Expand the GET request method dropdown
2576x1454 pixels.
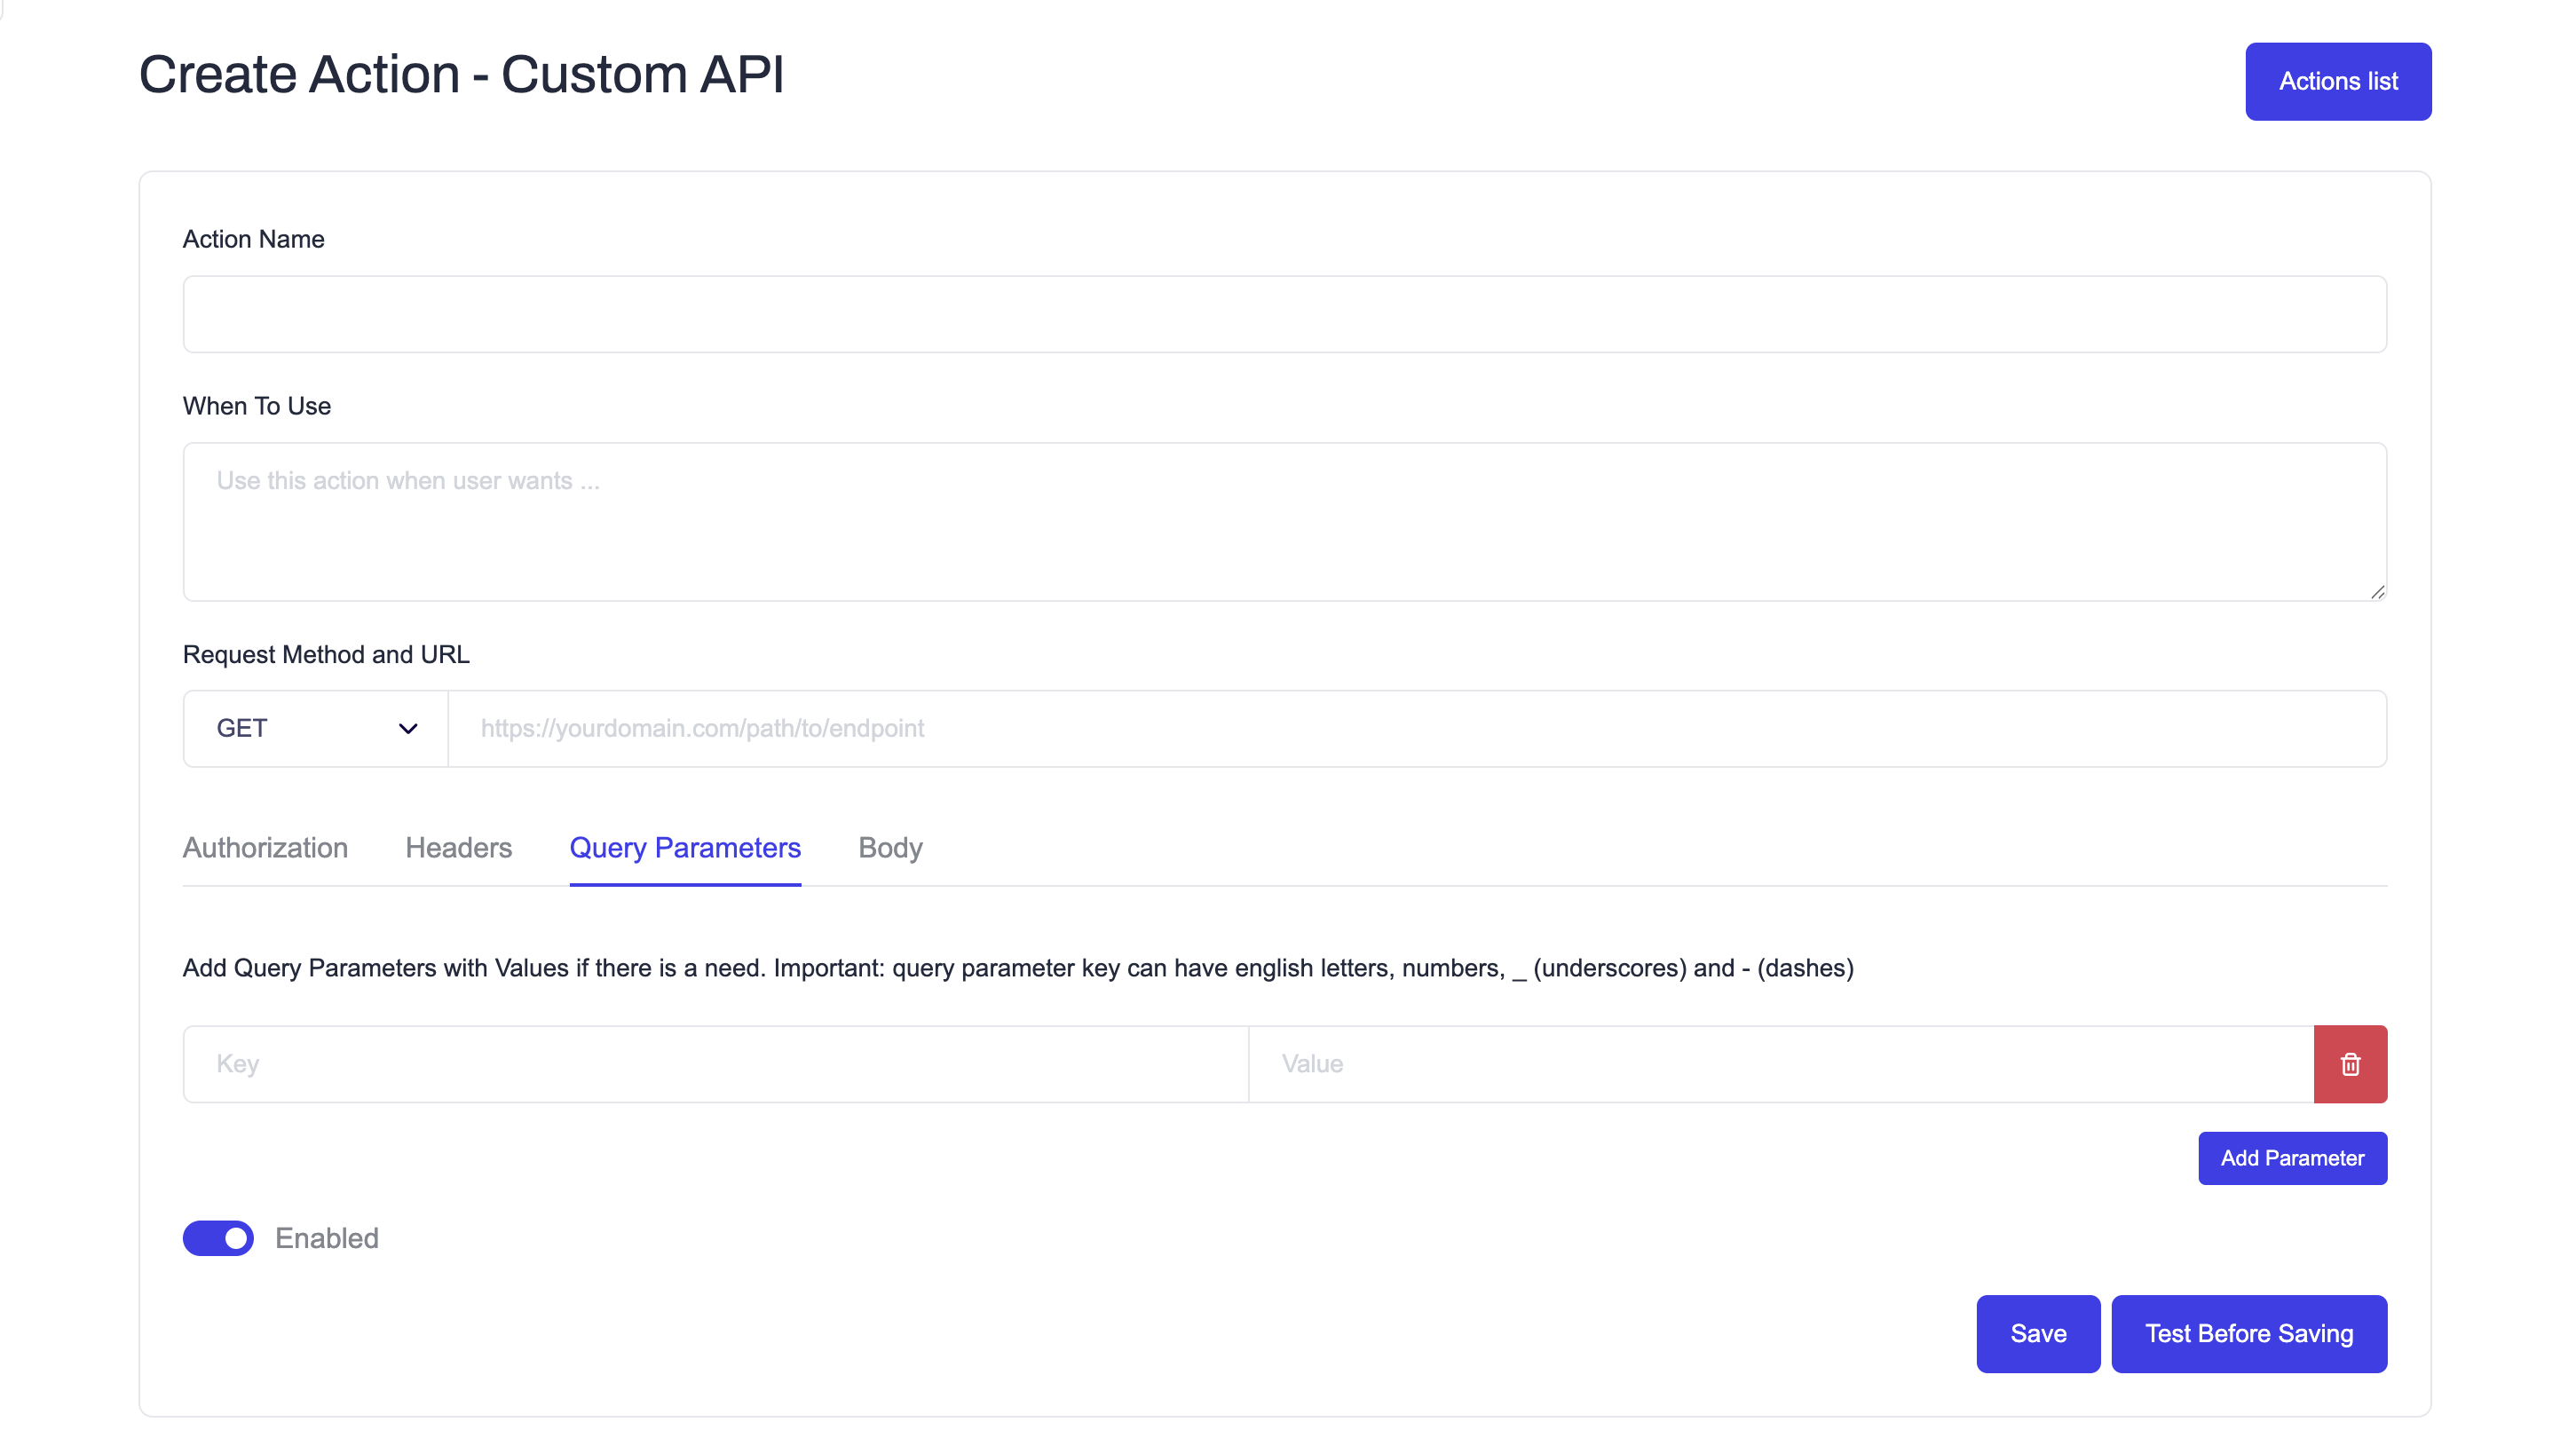pyautogui.click(x=300, y=728)
